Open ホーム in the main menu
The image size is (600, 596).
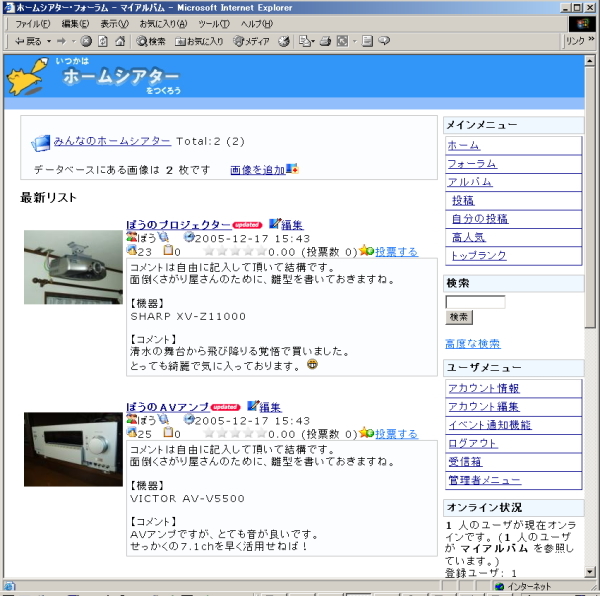tap(463, 145)
